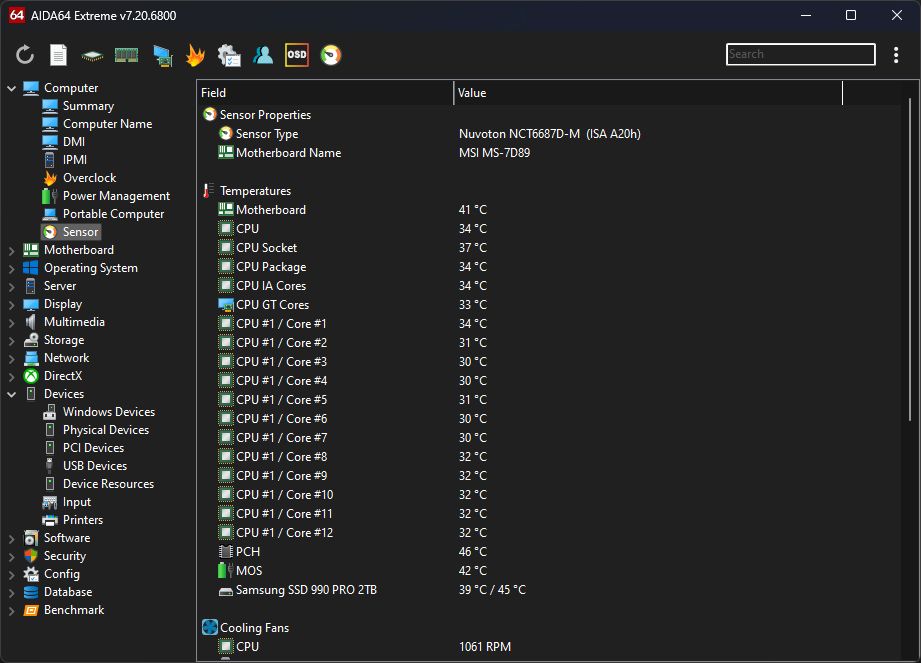Click the Search input field
This screenshot has width=921, height=663.
pos(800,54)
